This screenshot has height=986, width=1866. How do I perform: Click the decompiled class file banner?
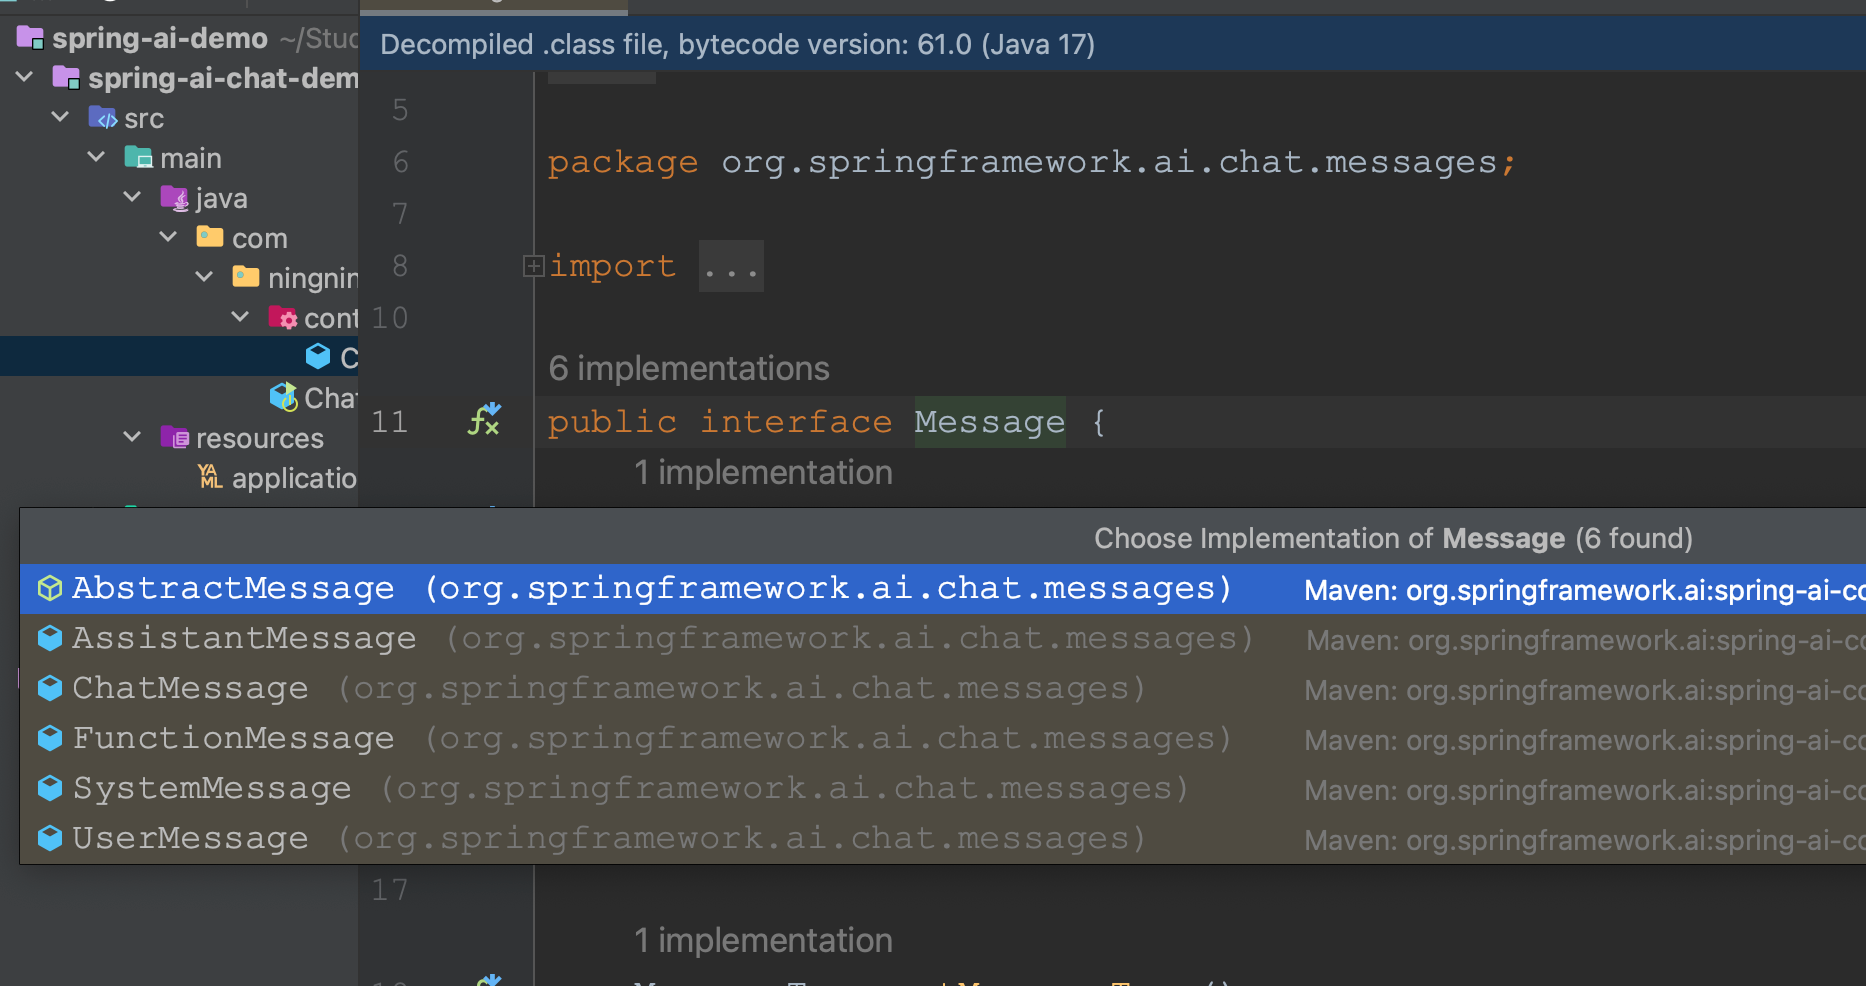click(x=1113, y=44)
